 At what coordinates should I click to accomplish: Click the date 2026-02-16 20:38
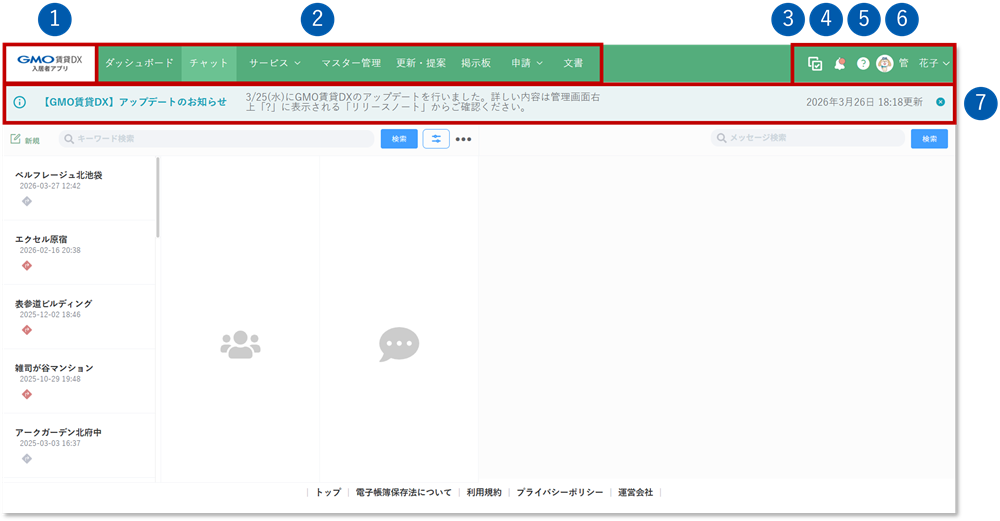click(x=50, y=251)
